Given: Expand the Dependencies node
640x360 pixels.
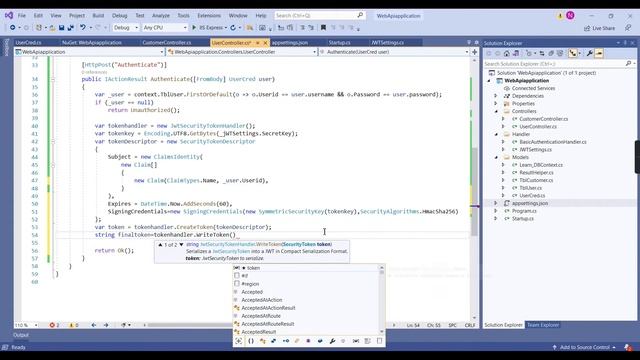Looking at the screenshot, I should pos(496,96).
